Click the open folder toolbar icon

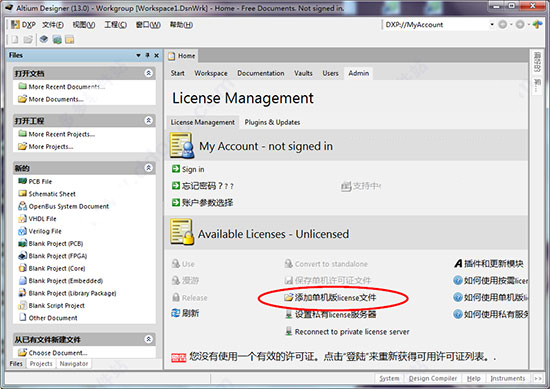tap(28, 40)
